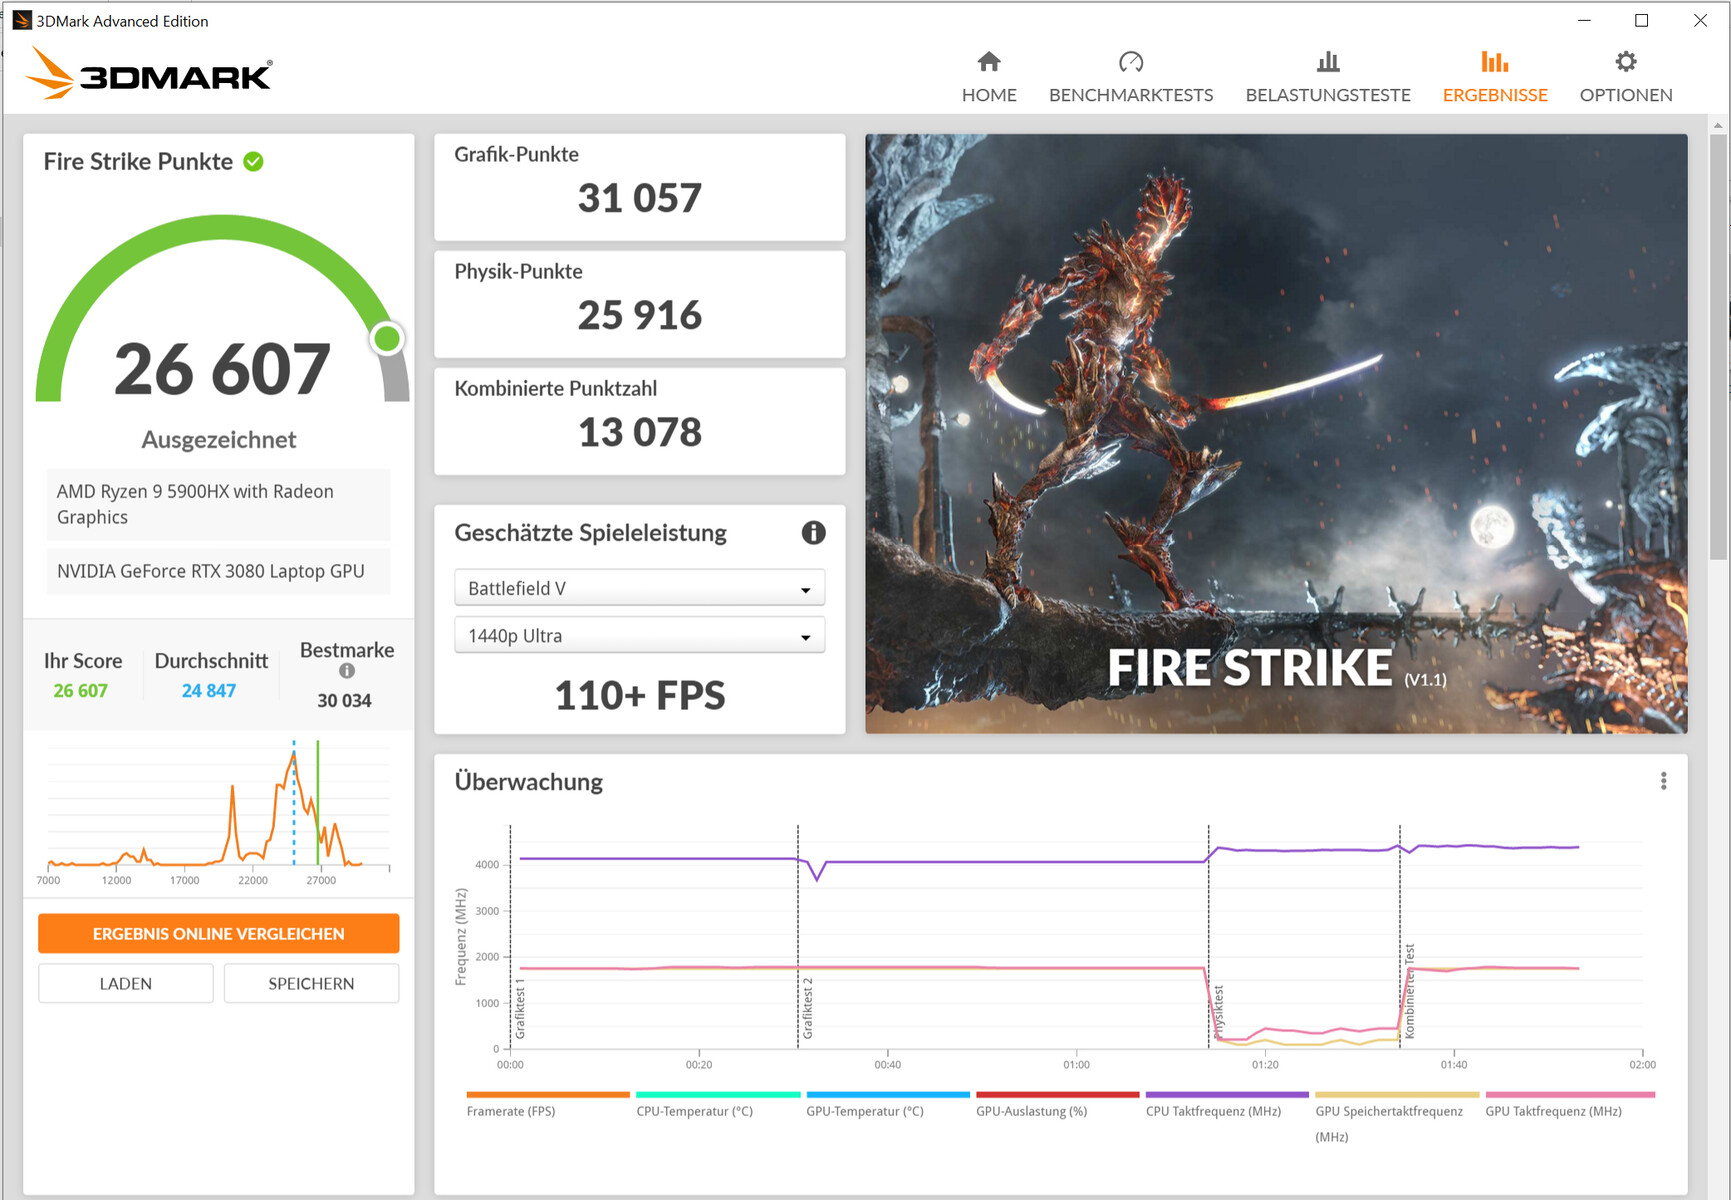This screenshot has width=1731, height=1200.
Task: Click the Bestmarke value 30 034
Action: [x=344, y=701]
